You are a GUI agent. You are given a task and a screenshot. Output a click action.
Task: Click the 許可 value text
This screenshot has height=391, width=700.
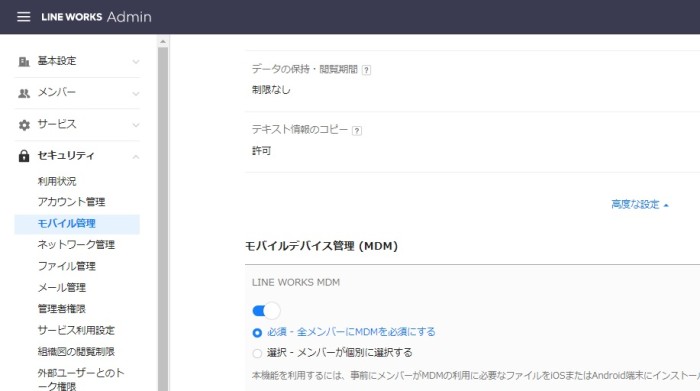tap(262, 151)
